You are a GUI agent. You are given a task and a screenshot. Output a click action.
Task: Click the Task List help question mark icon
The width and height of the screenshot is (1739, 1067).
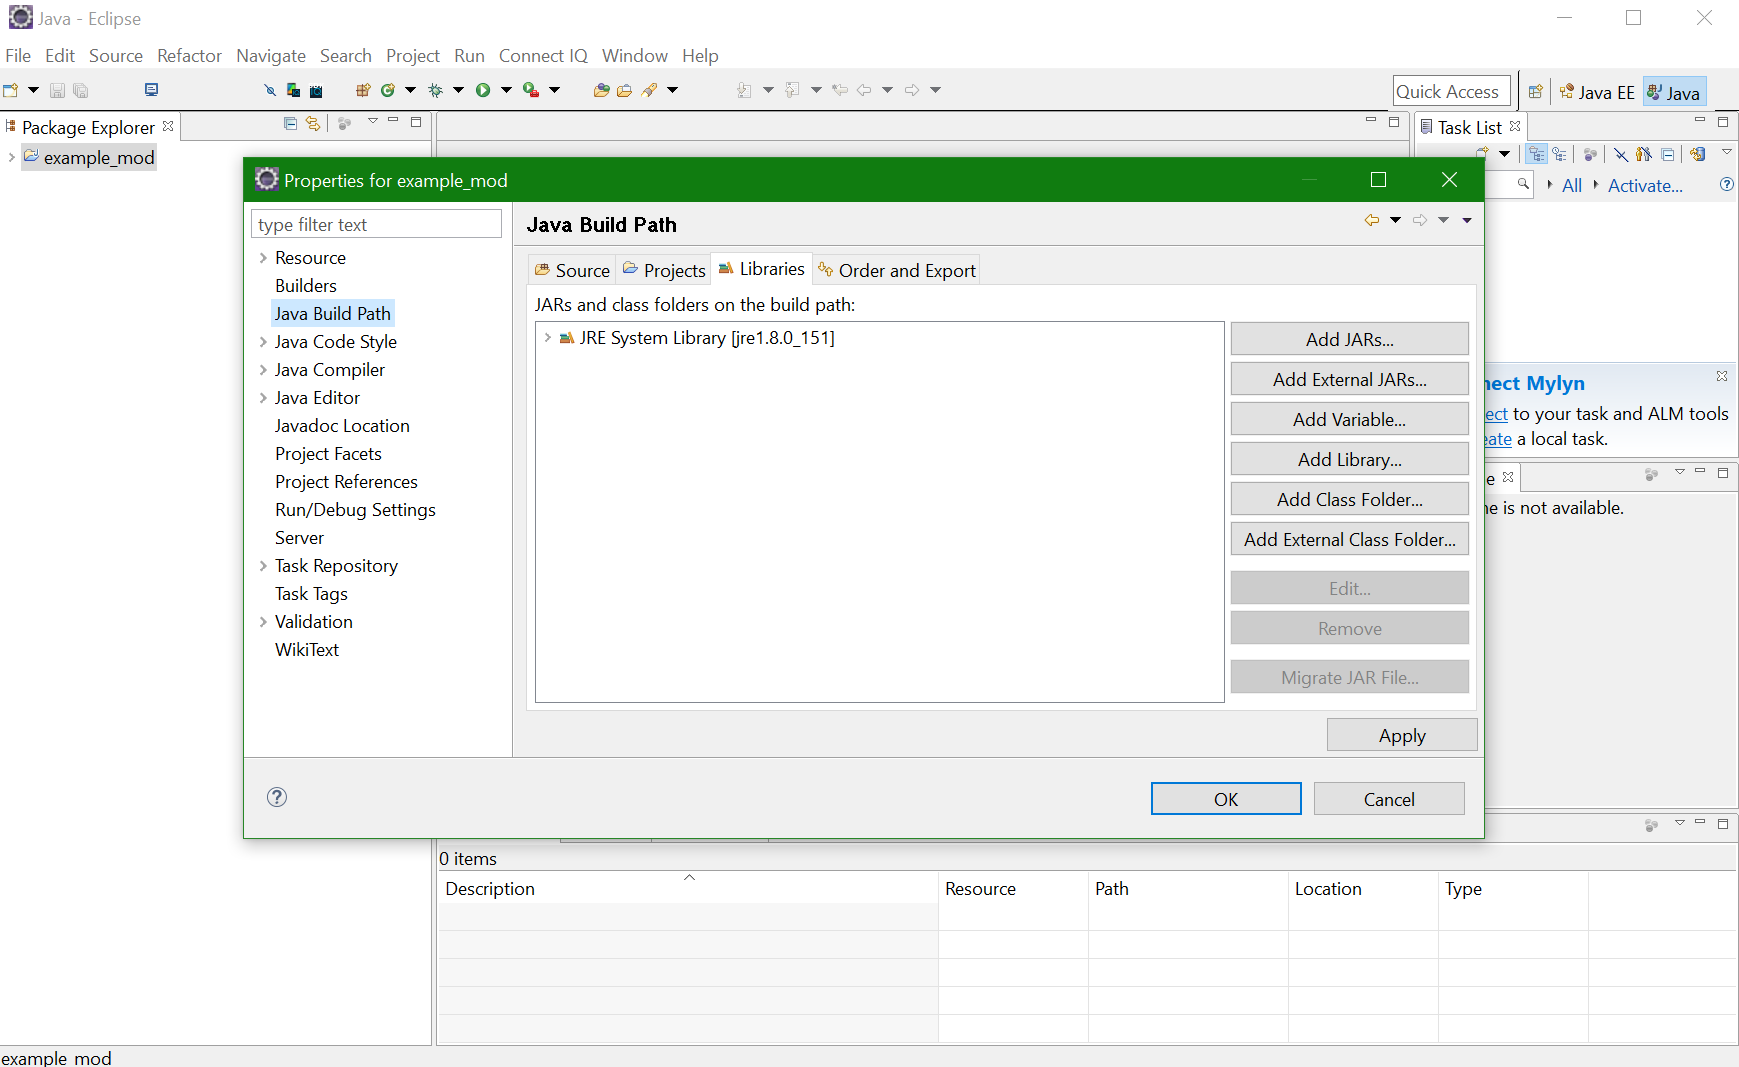pyautogui.click(x=1726, y=184)
